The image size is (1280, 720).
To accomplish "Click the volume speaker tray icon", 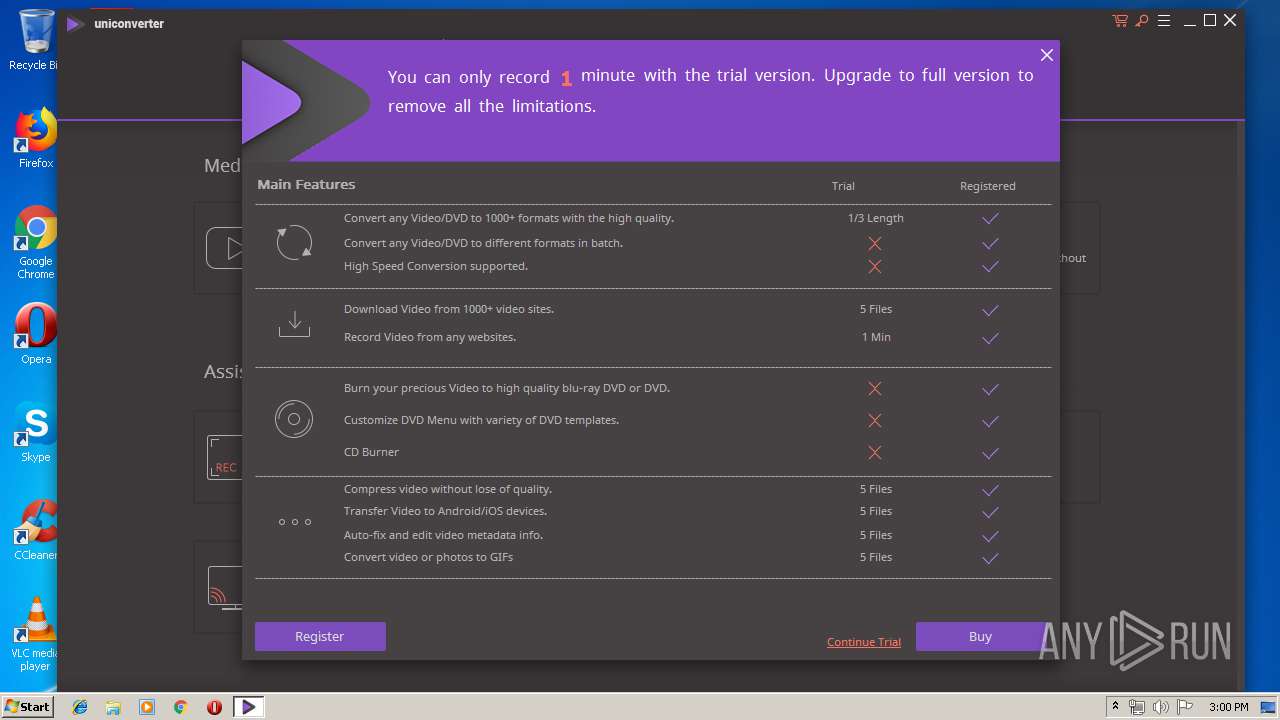I will [x=1160, y=707].
